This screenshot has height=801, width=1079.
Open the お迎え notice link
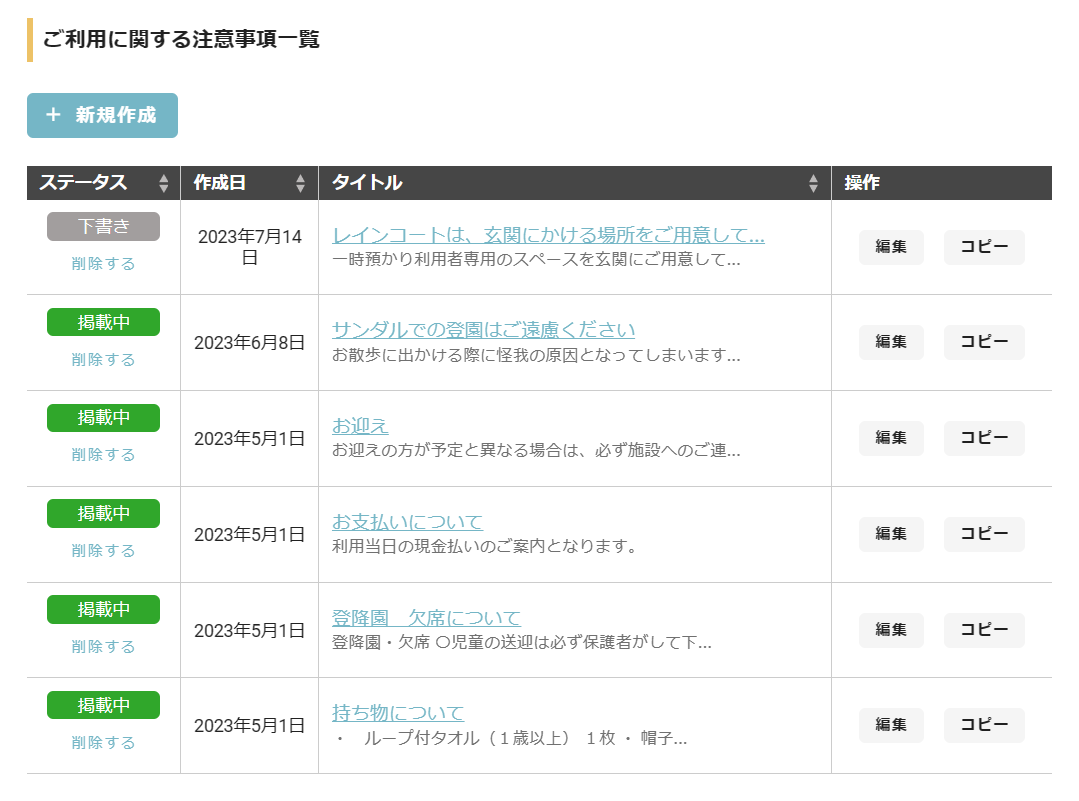coord(360,426)
